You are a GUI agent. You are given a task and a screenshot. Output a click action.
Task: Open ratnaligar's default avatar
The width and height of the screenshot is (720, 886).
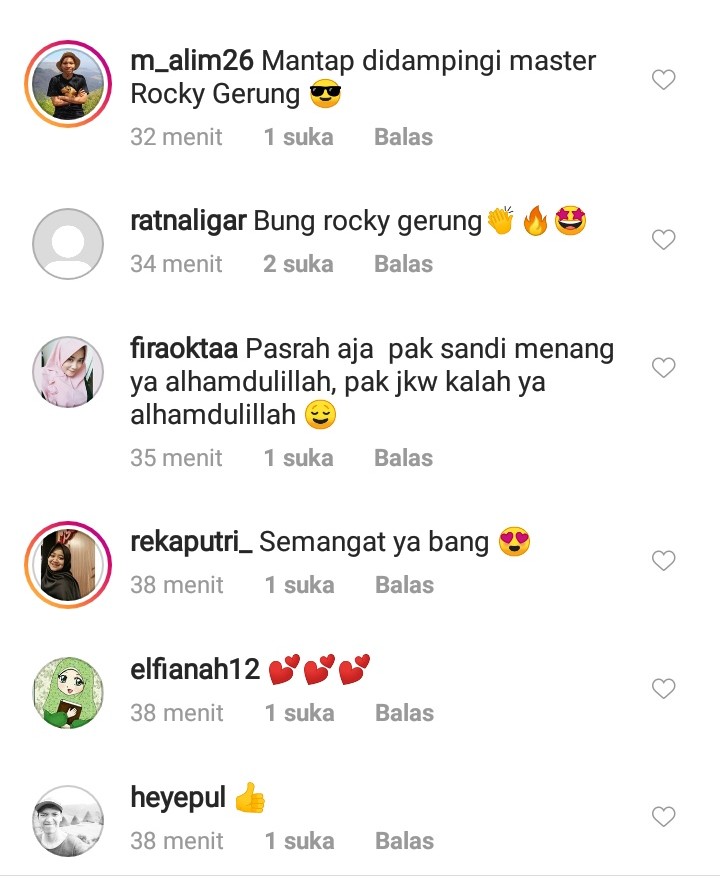[68, 244]
